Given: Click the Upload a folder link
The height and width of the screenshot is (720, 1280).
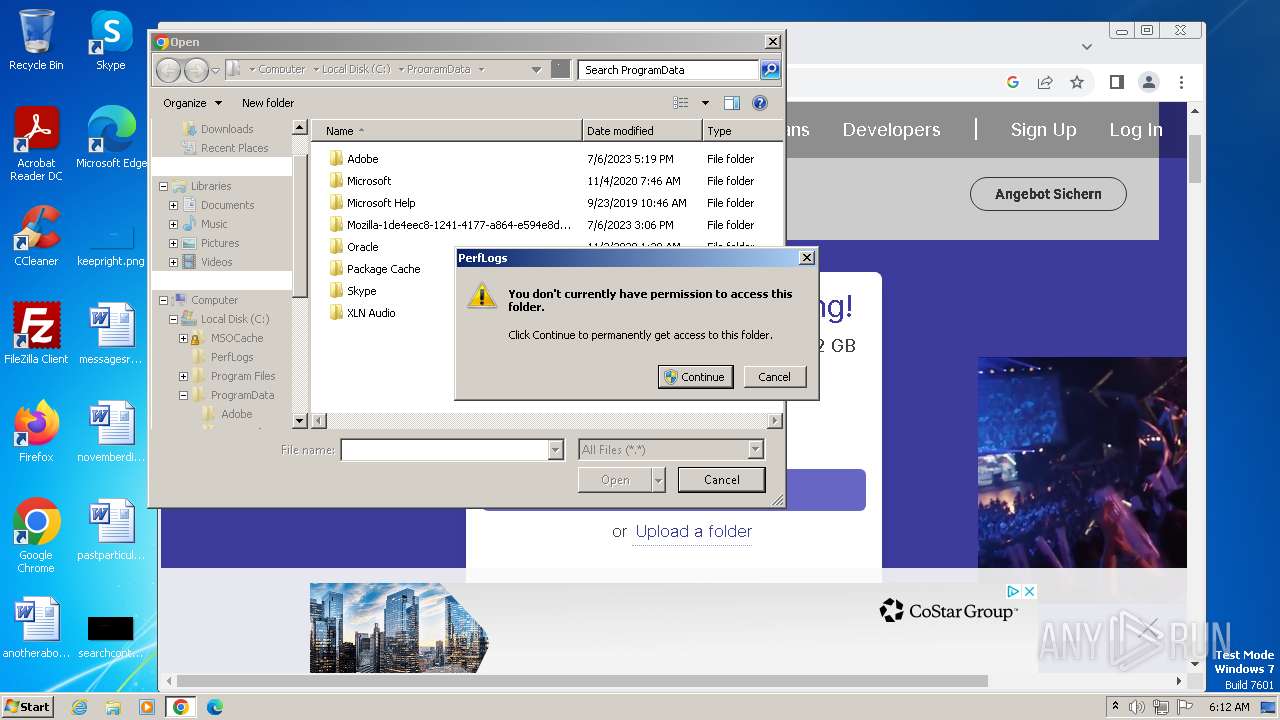Looking at the screenshot, I should coord(694,531).
